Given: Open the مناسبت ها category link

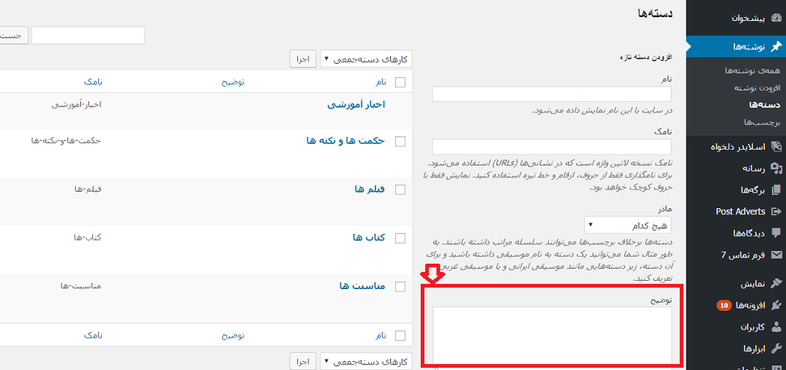Looking at the screenshot, I should tap(362, 286).
